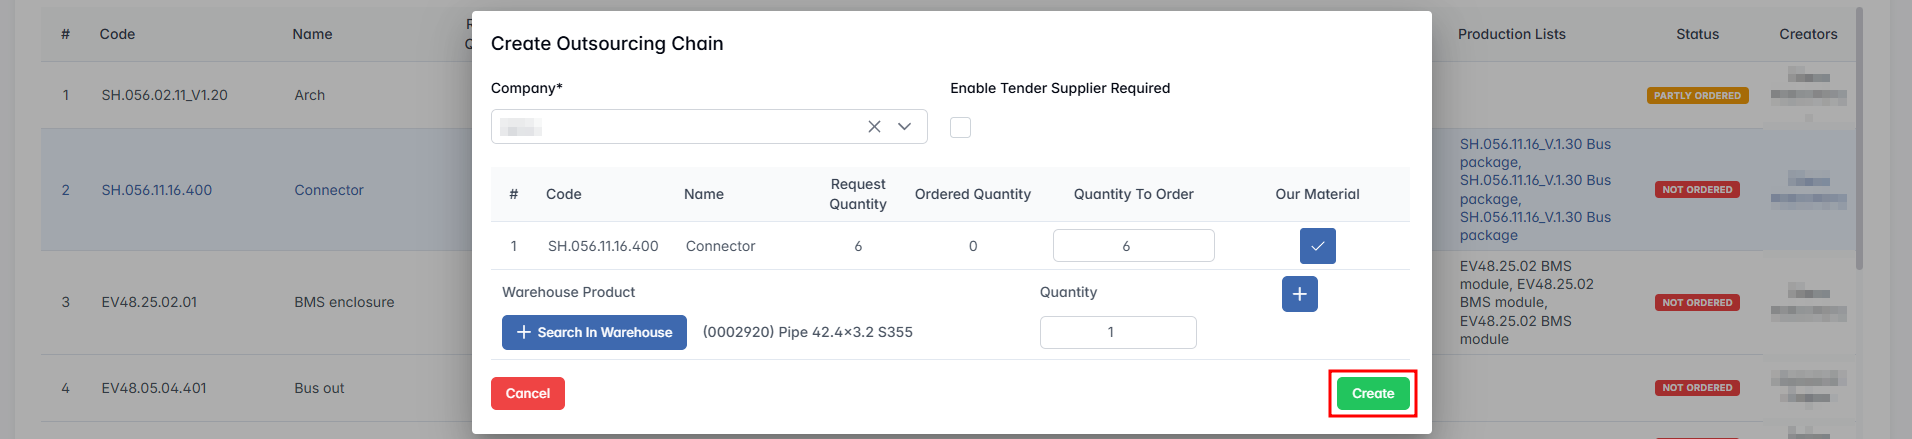Click the blue plus icon beside Quantity
This screenshot has width=1912, height=439.
[1299, 294]
